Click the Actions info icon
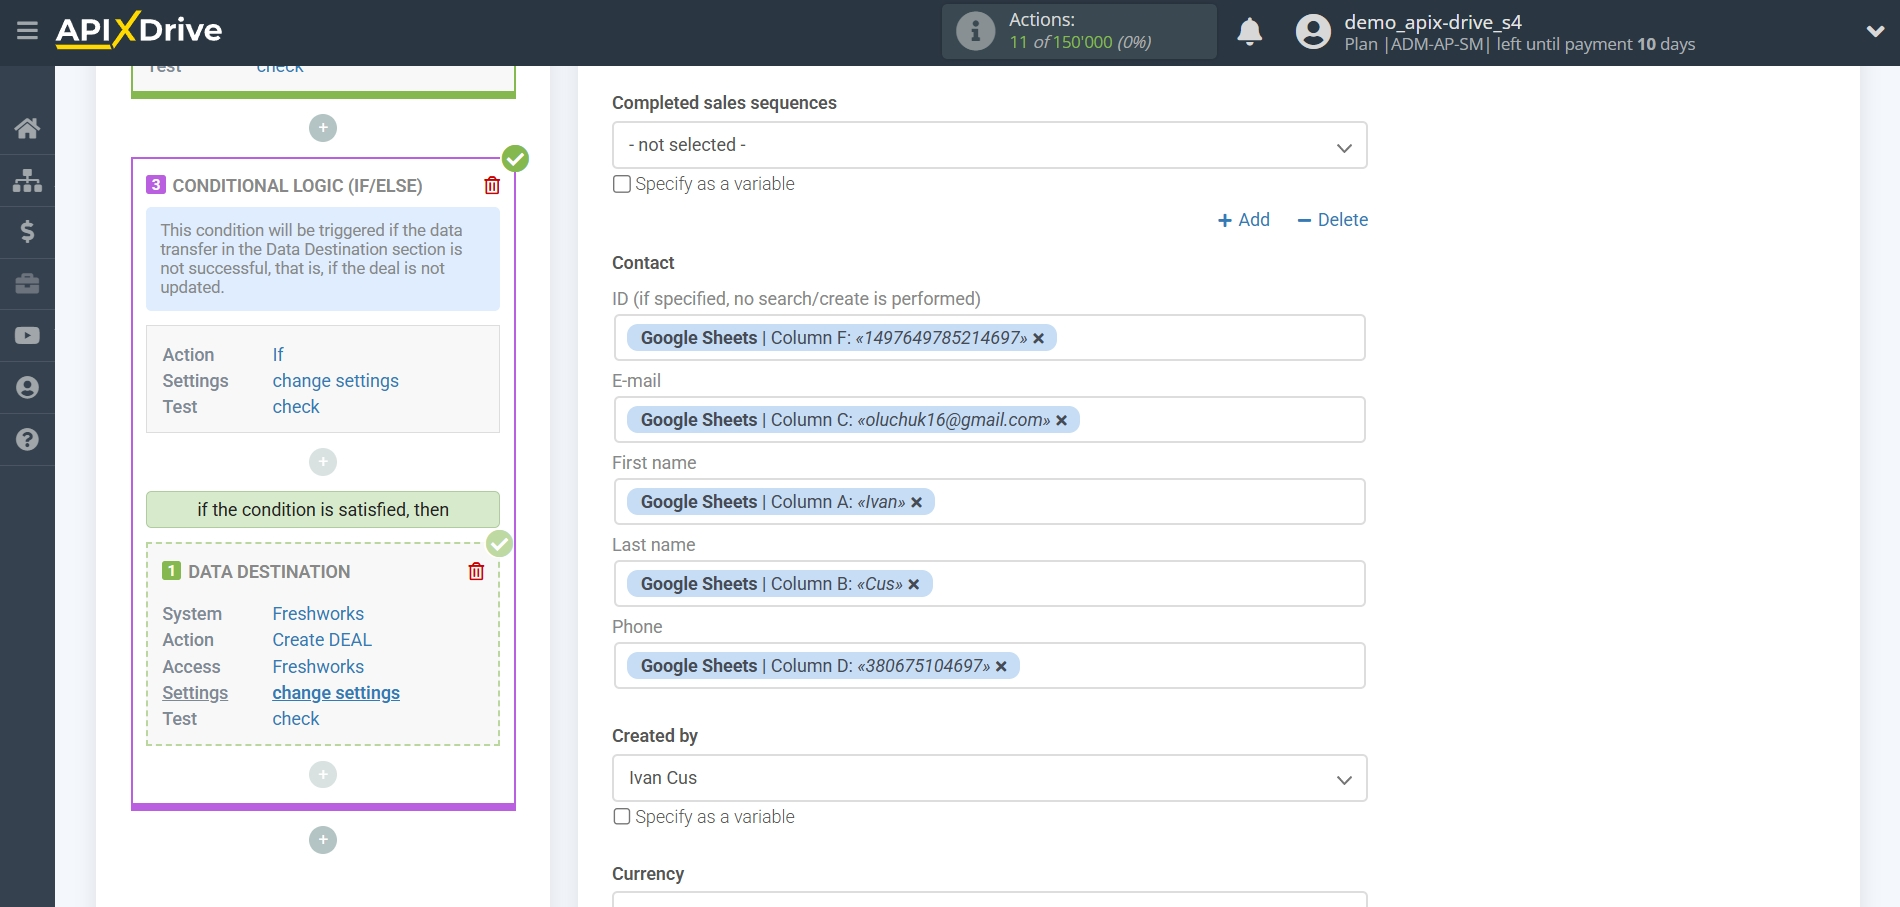Viewport: 1900px width, 907px height. tap(975, 31)
